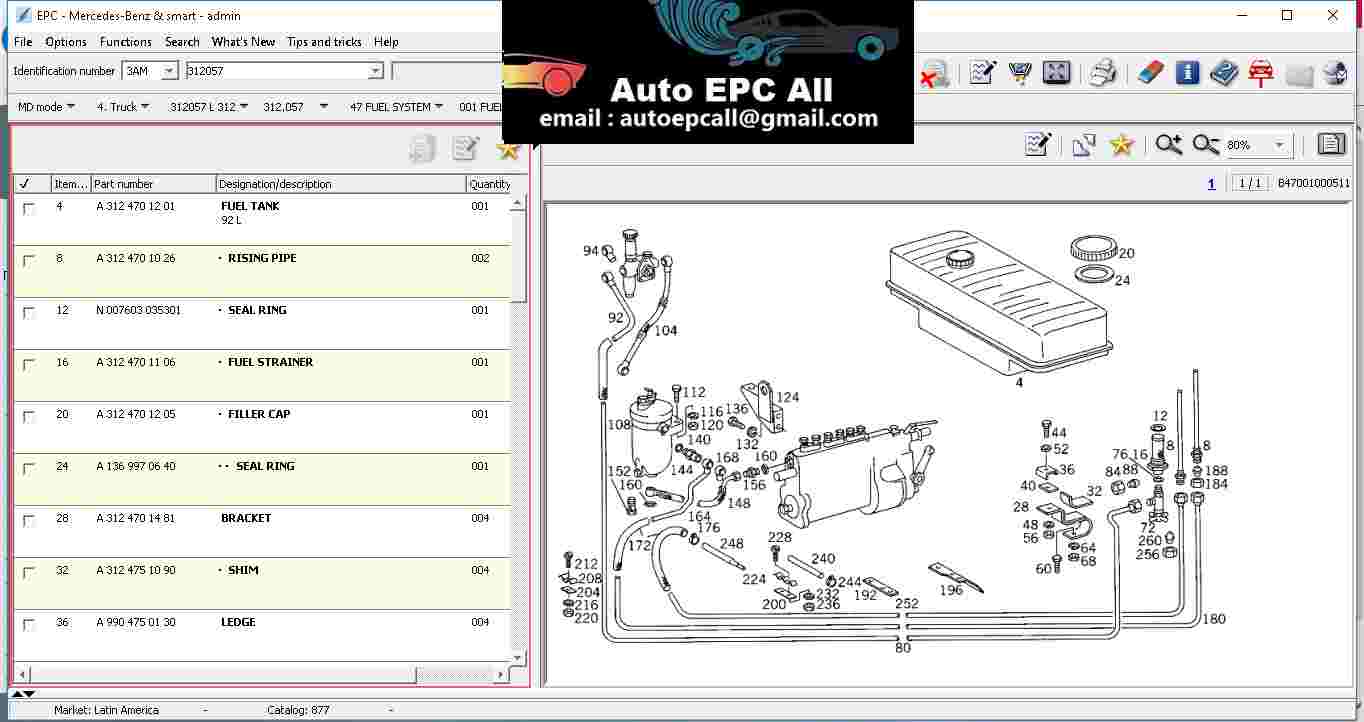Click the copy list icon above parts list
The height and width of the screenshot is (722, 1364).
423,149
